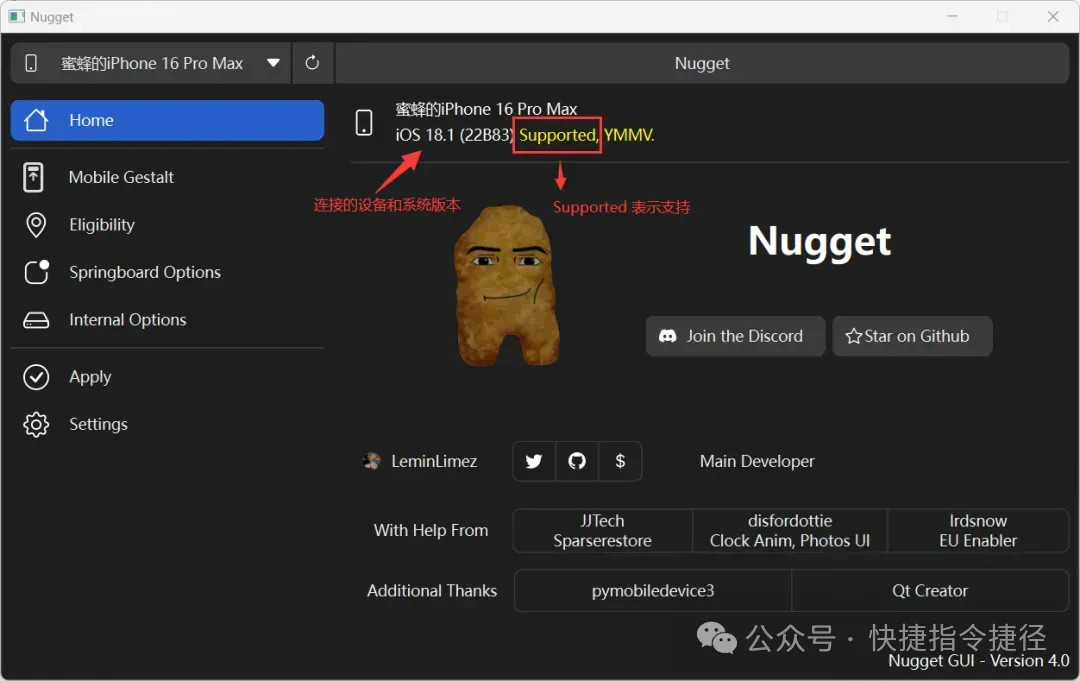
Task: Click the 'iOS 18.1 (22B83)' version text
Action: [x=454, y=135]
